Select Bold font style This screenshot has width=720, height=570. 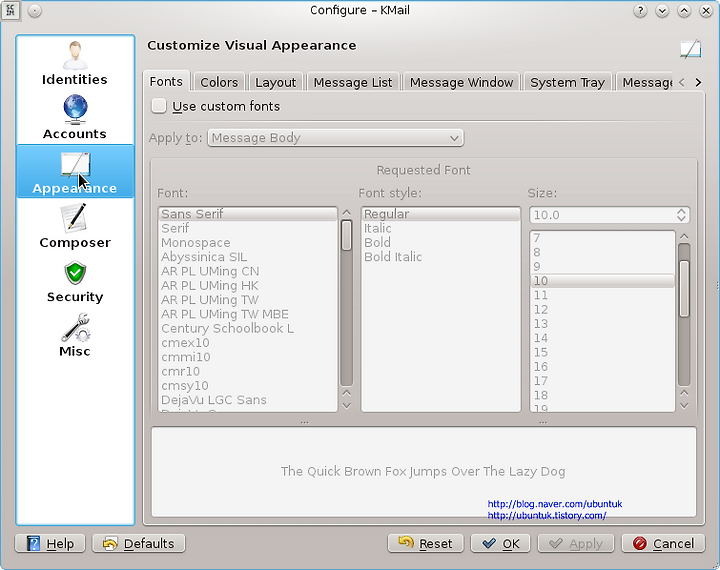tap(441, 243)
